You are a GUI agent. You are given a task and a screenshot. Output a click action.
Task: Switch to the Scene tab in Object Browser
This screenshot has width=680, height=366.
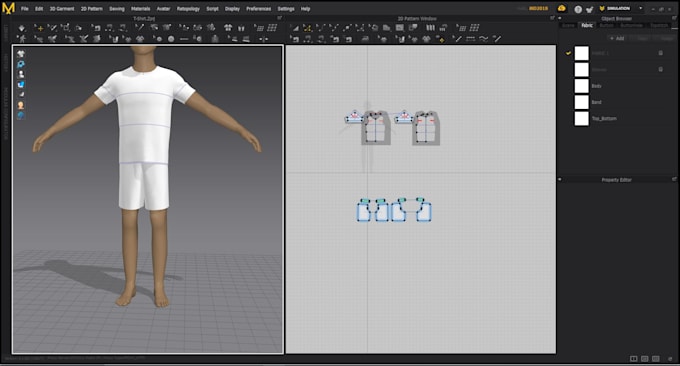[x=568, y=26]
